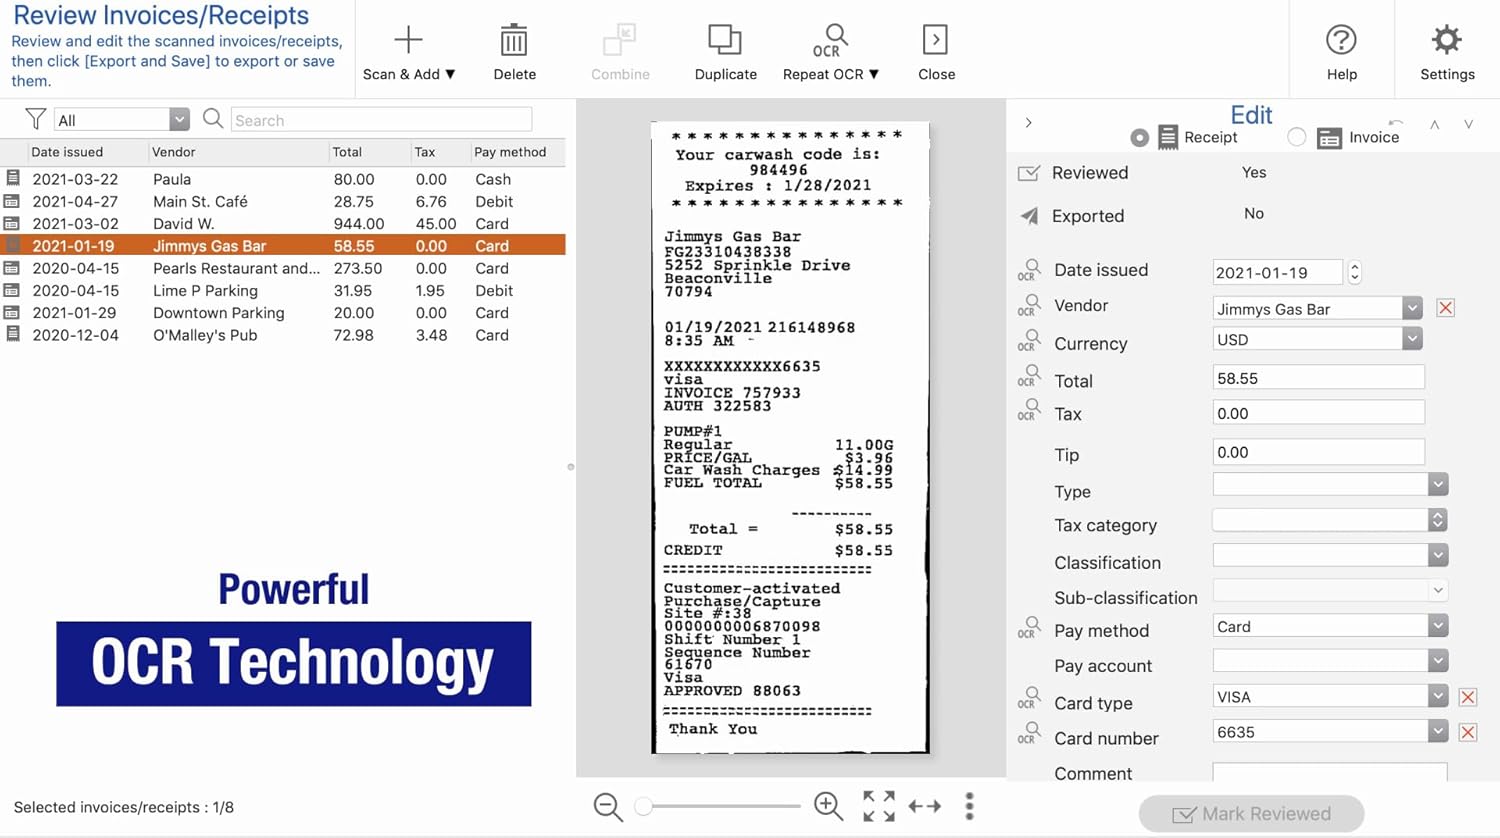Zoom out of the receipt preview
Screen dimensions: 1500x838
[608, 806]
